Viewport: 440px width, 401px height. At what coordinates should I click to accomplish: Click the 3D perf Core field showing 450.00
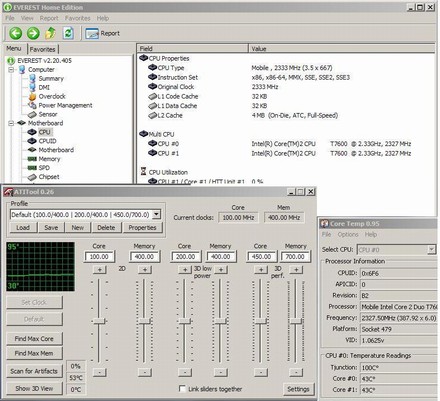pos(261,257)
